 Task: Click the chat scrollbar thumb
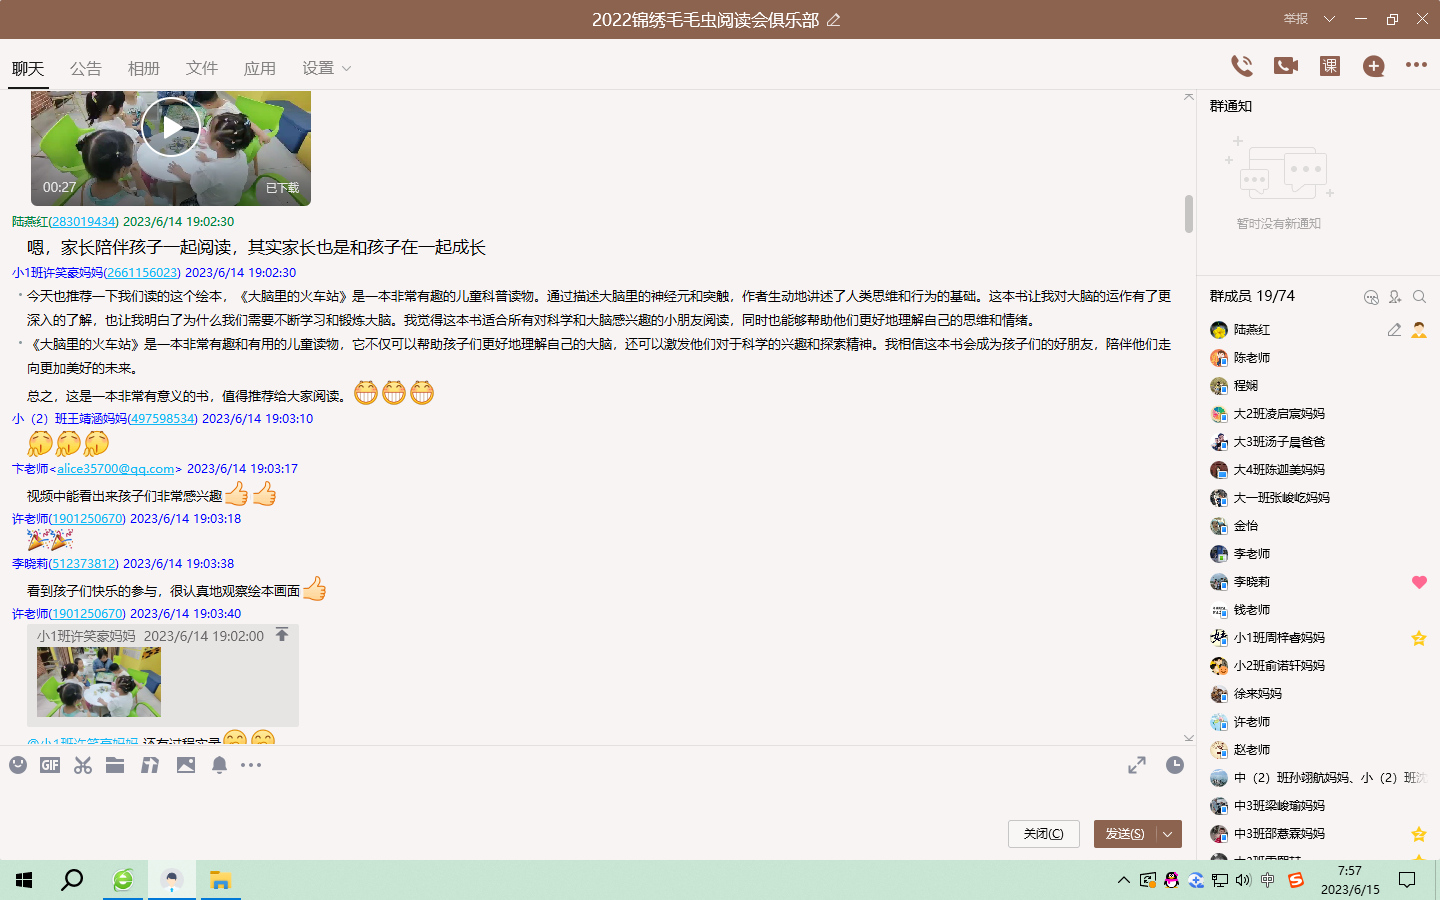point(1189,213)
